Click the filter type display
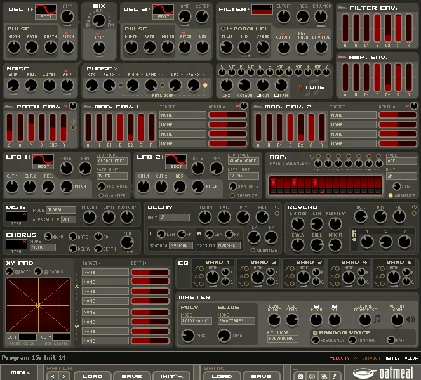The height and width of the screenshot is (380, 421). tap(262, 9)
